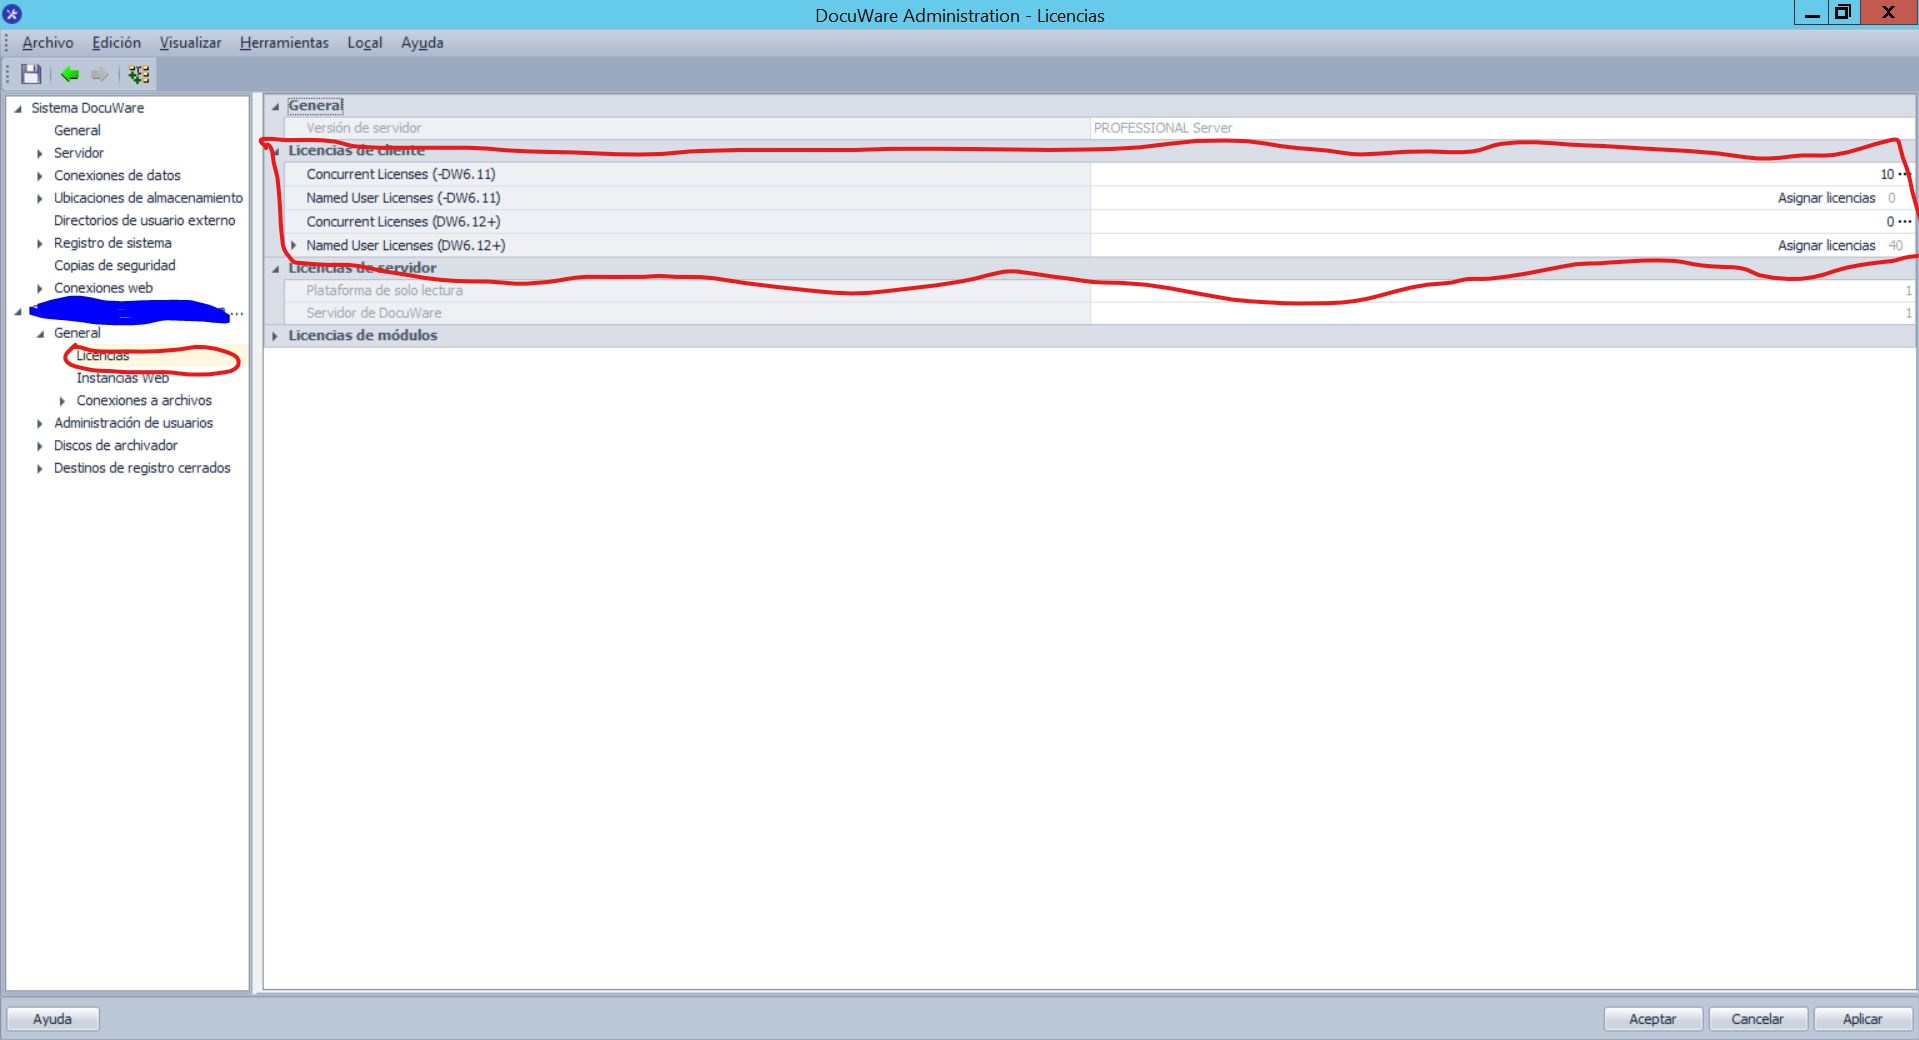The height and width of the screenshot is (1040, 1919).
Task: Open the Herramientas menu
Action: tap(284, 43)
